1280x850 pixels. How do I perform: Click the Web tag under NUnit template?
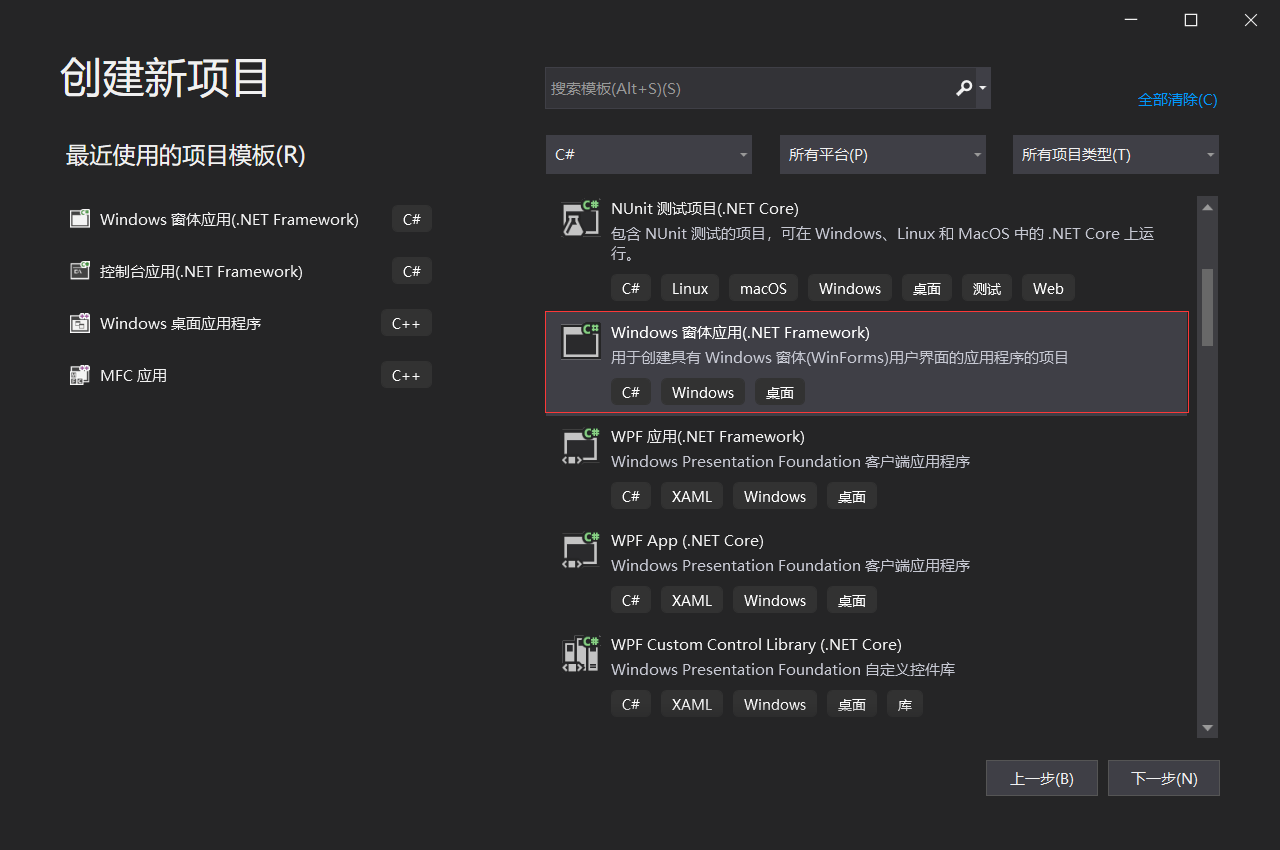1048,288
